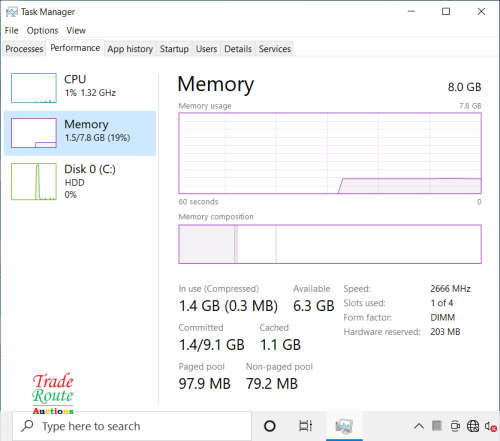Open Task View icon on taskbar

click(x=305, y=426)
